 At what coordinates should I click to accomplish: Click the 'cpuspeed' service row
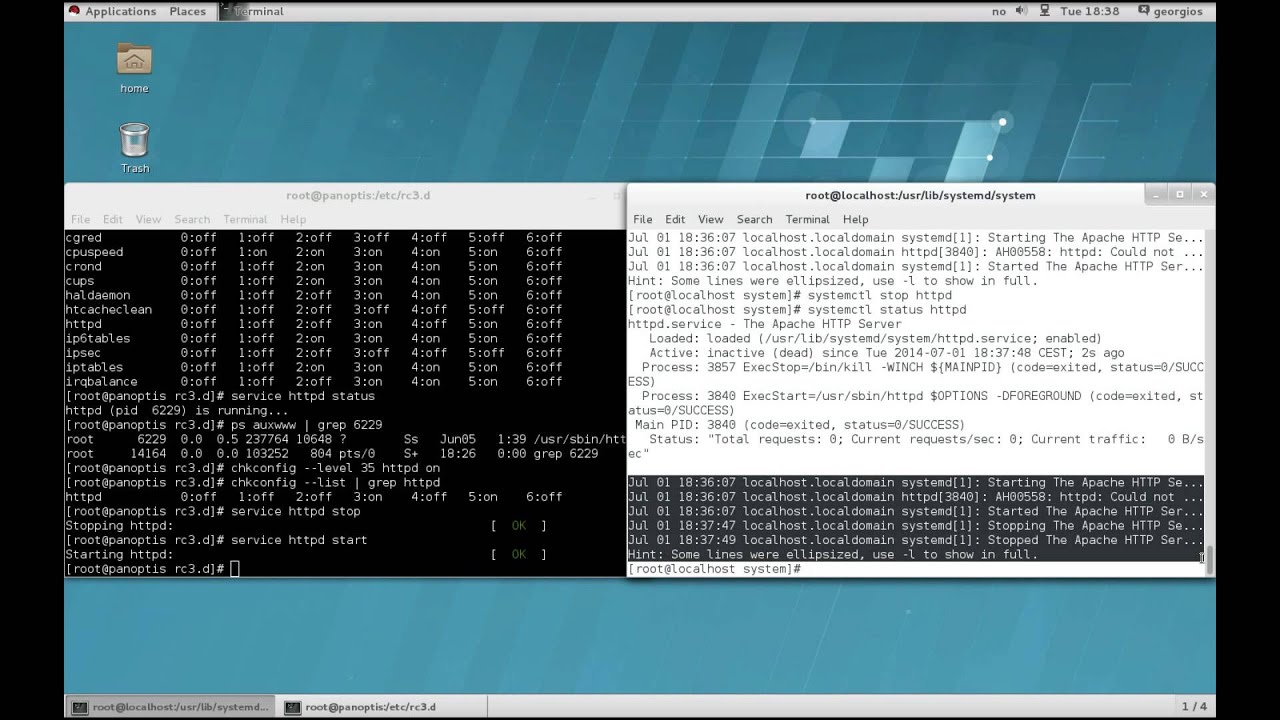pos(314,252)
